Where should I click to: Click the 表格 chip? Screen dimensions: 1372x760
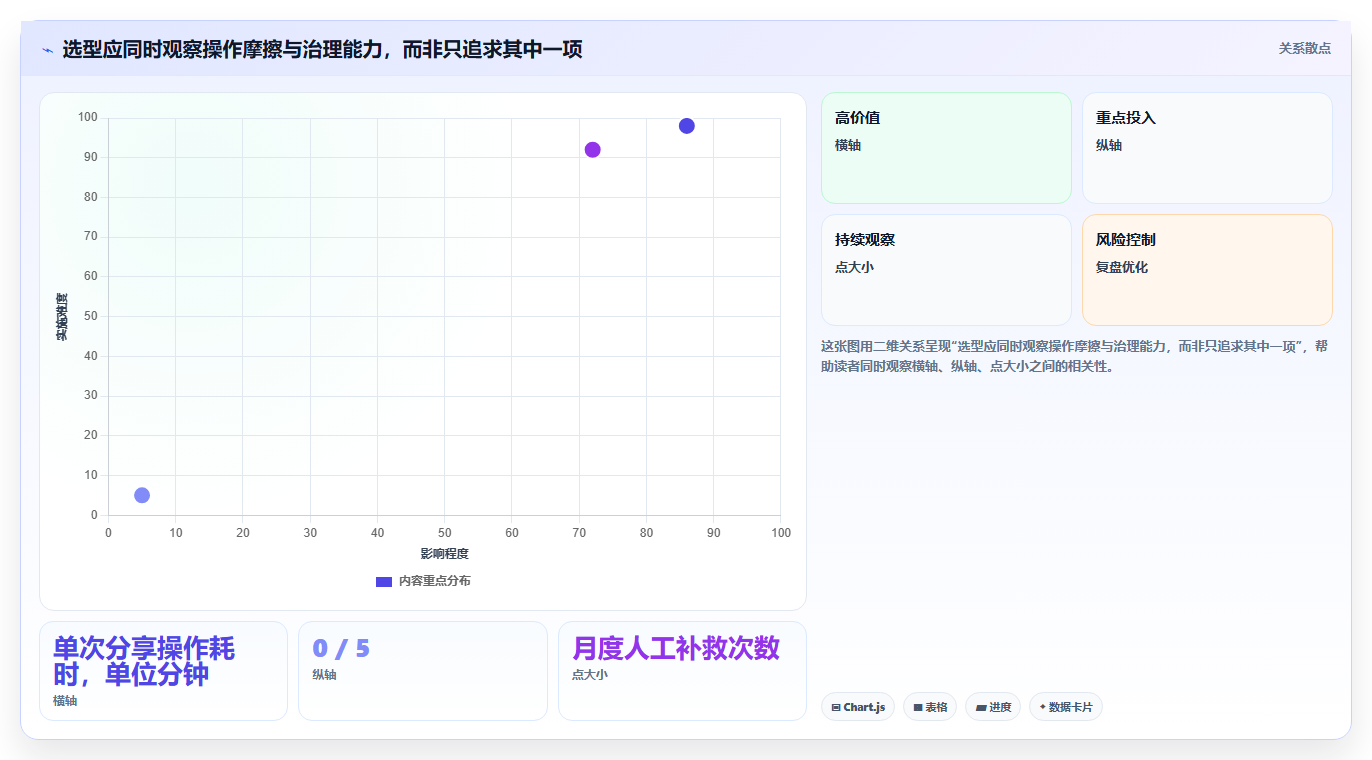(x=930, y=707)
